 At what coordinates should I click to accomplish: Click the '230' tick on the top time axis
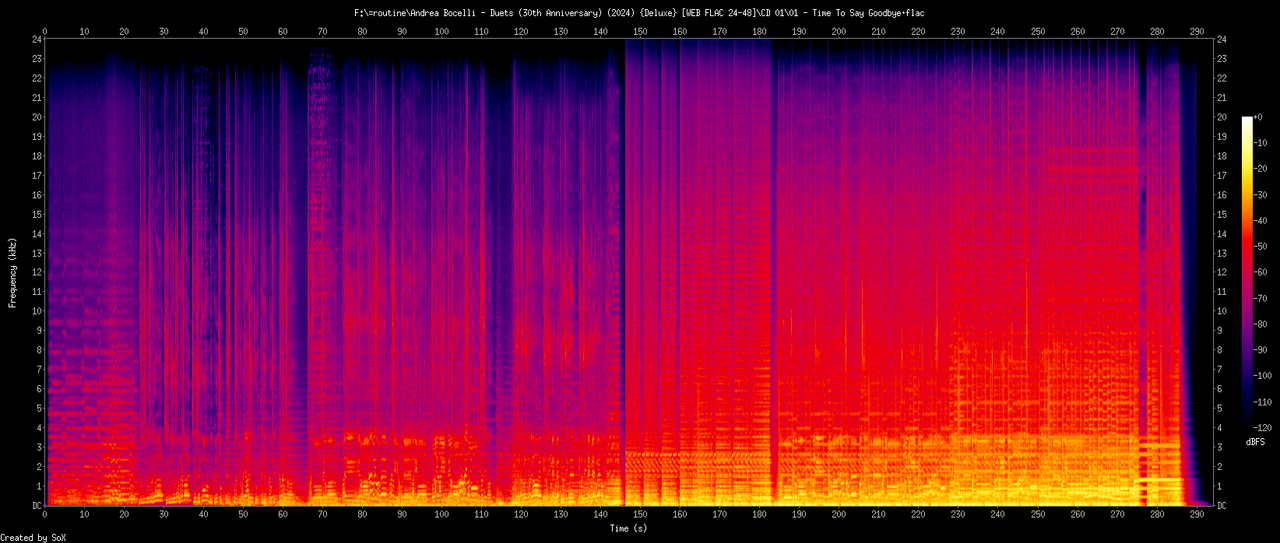(958, 31)
